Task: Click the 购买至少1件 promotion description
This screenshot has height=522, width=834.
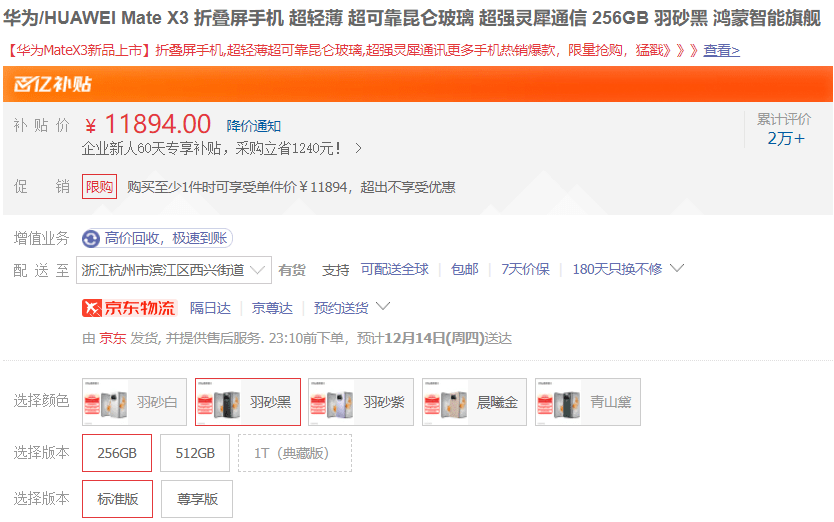Action: click(x=291, y=187)
